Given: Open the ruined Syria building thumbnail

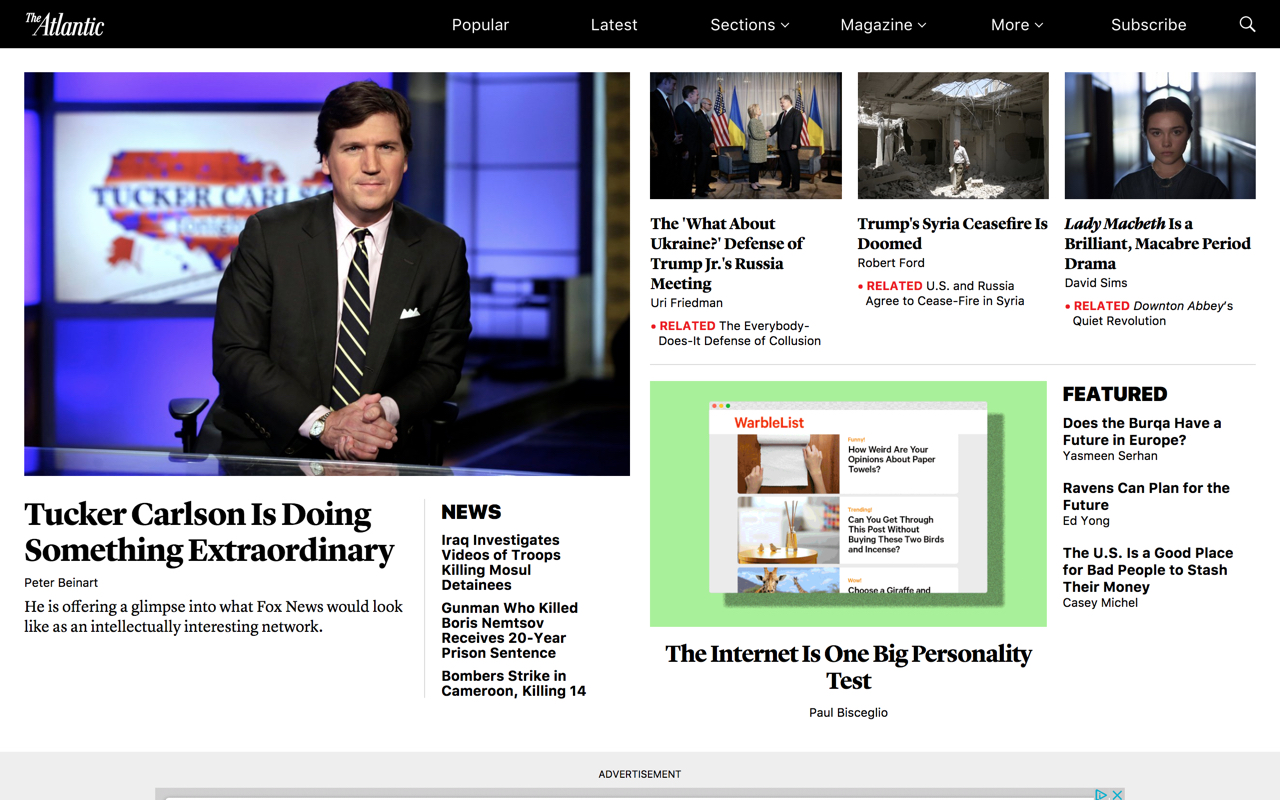Looking at the screenshot, I should (x=953, y=135).
